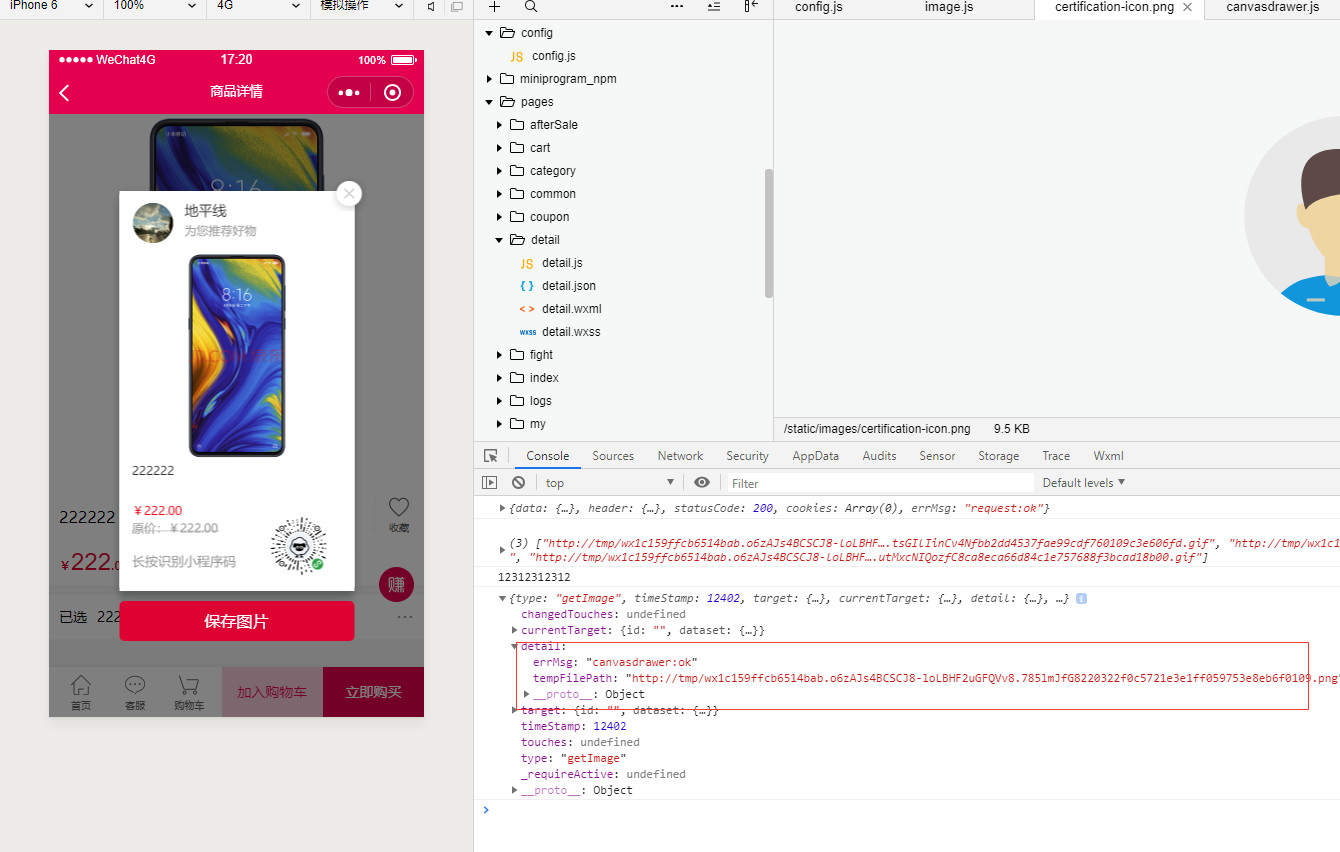Expand the miniprogram_npm folder
The width and height of the screenshot is (1340, 852).
coord(489,79)
